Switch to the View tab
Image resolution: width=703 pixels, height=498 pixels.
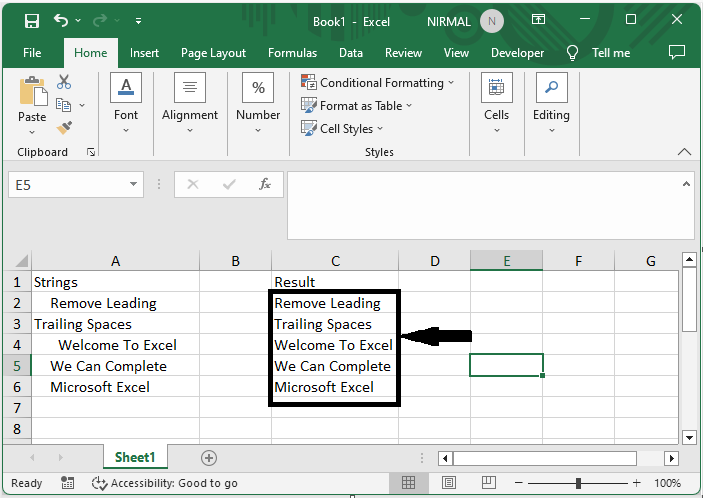click(456, 53)
